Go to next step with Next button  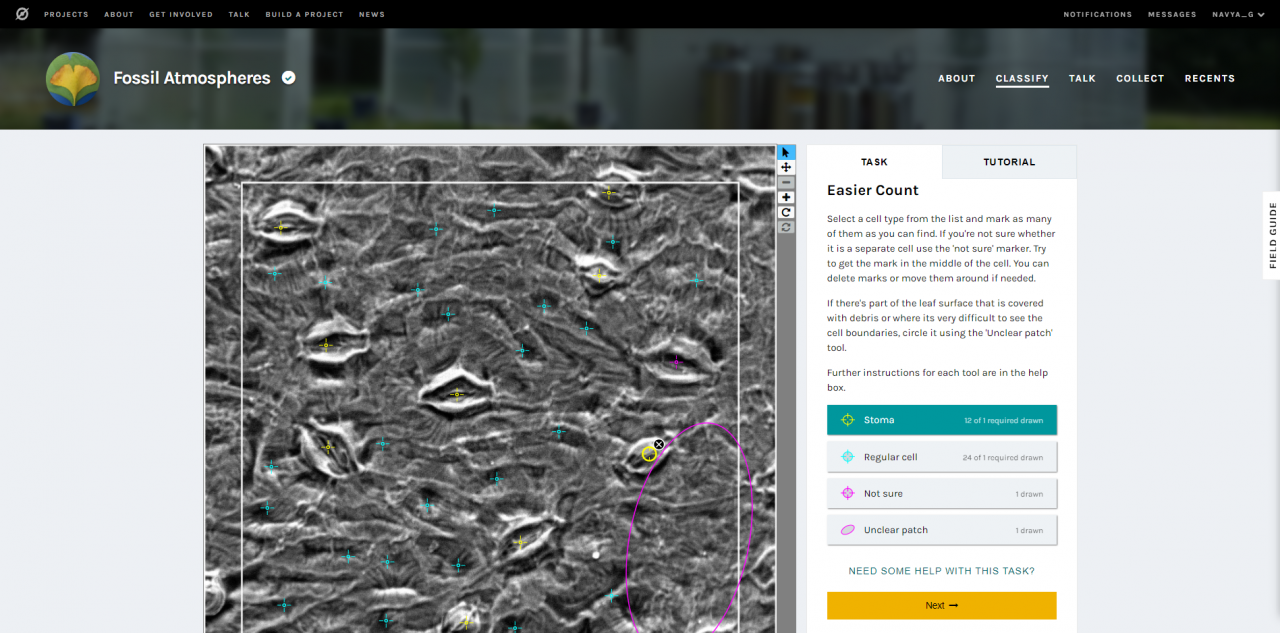(942, 605)
